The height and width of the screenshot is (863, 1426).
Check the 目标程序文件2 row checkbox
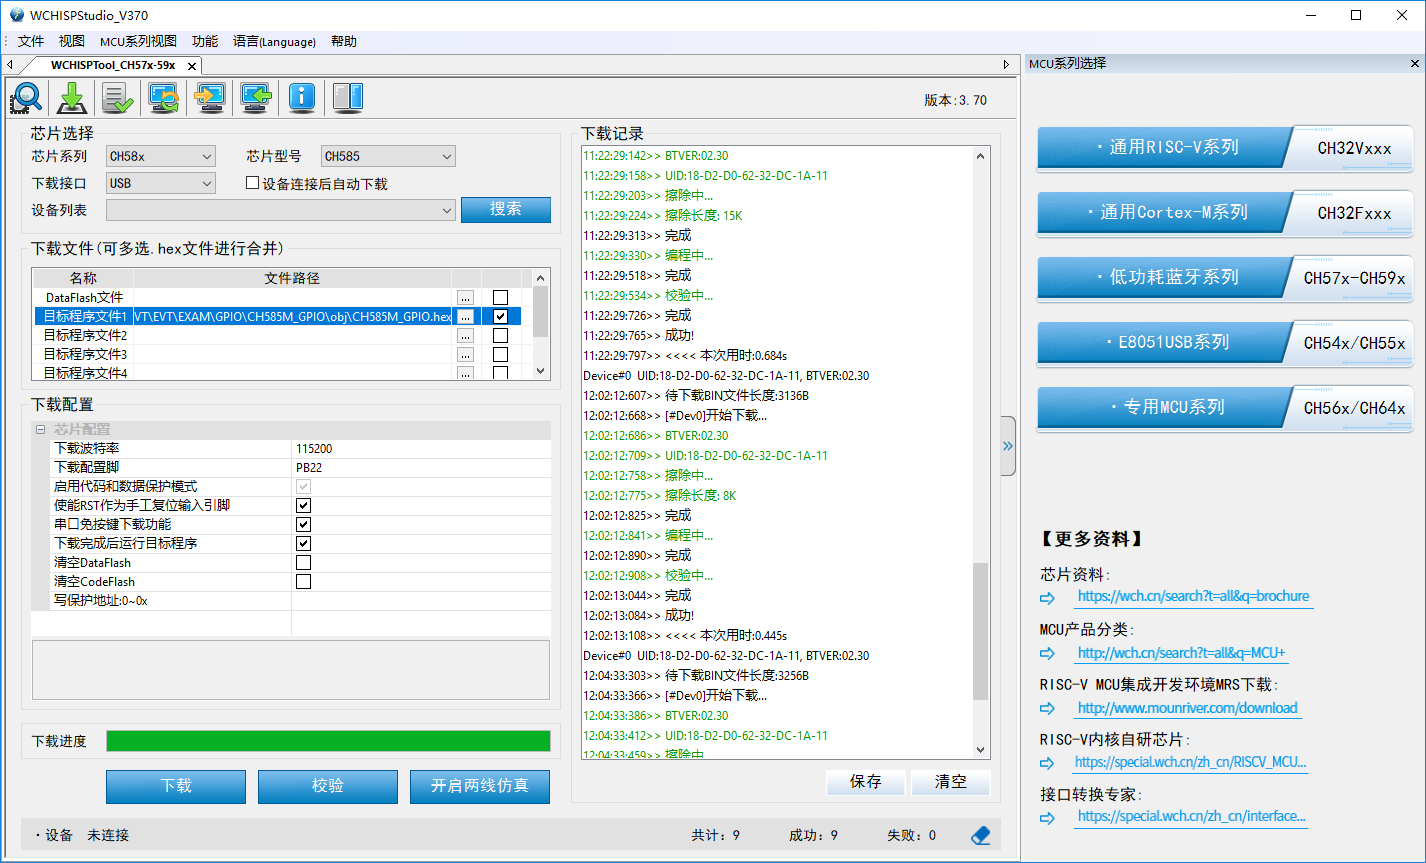point(501,335)
